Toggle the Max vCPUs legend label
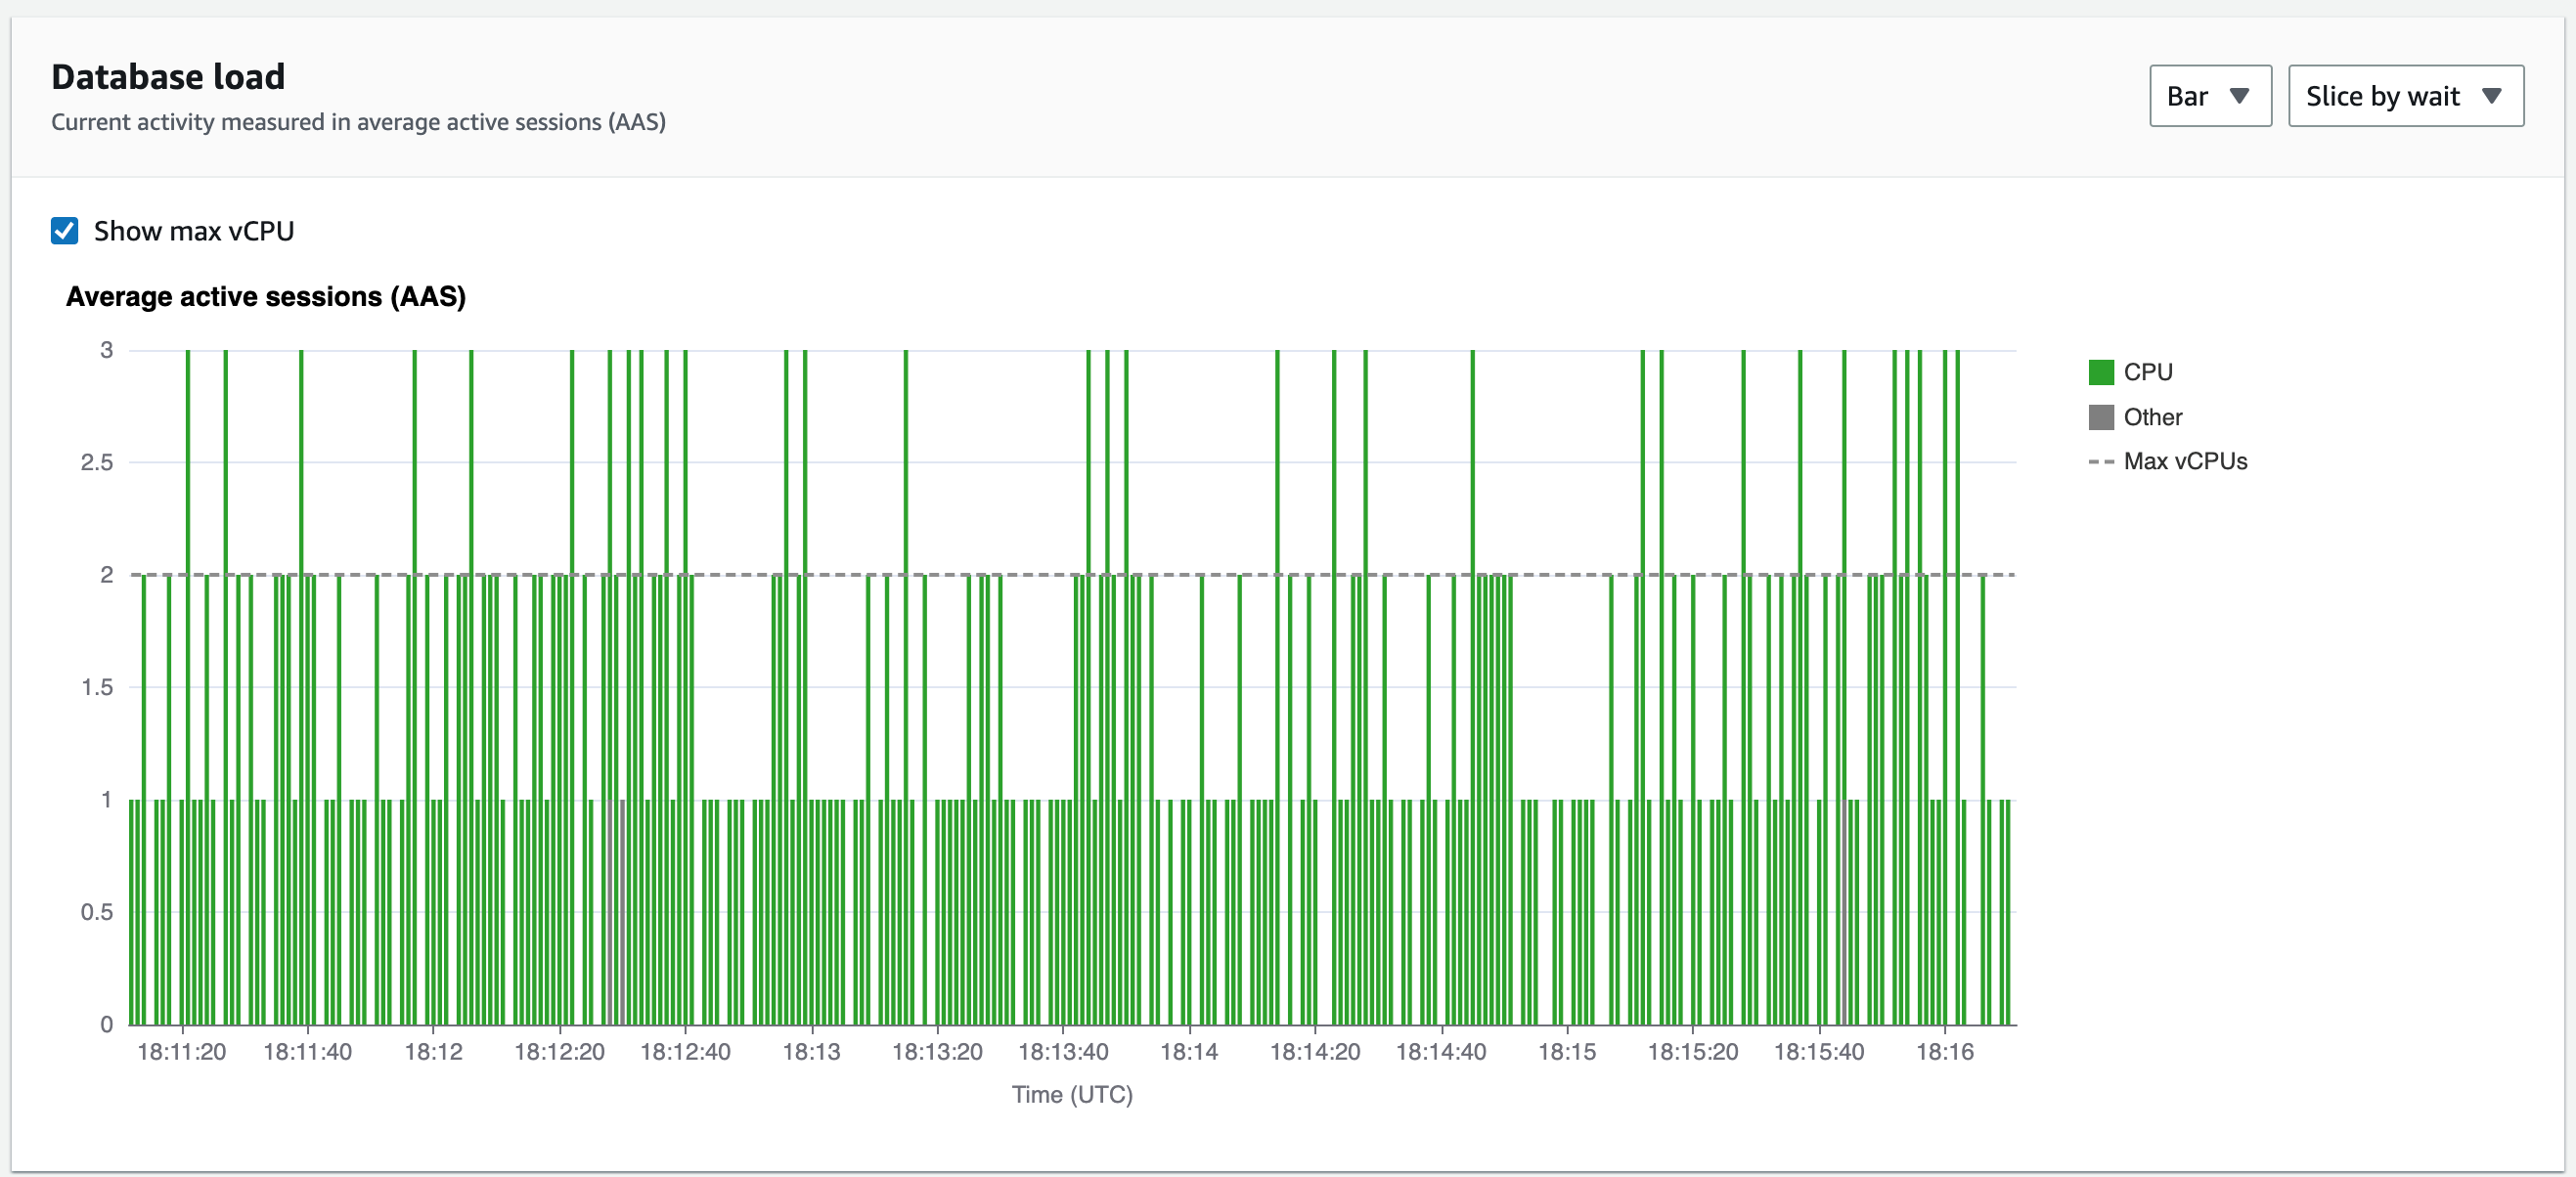The height and width of the screenshot is (1177, 2576). coord(2184,461)
